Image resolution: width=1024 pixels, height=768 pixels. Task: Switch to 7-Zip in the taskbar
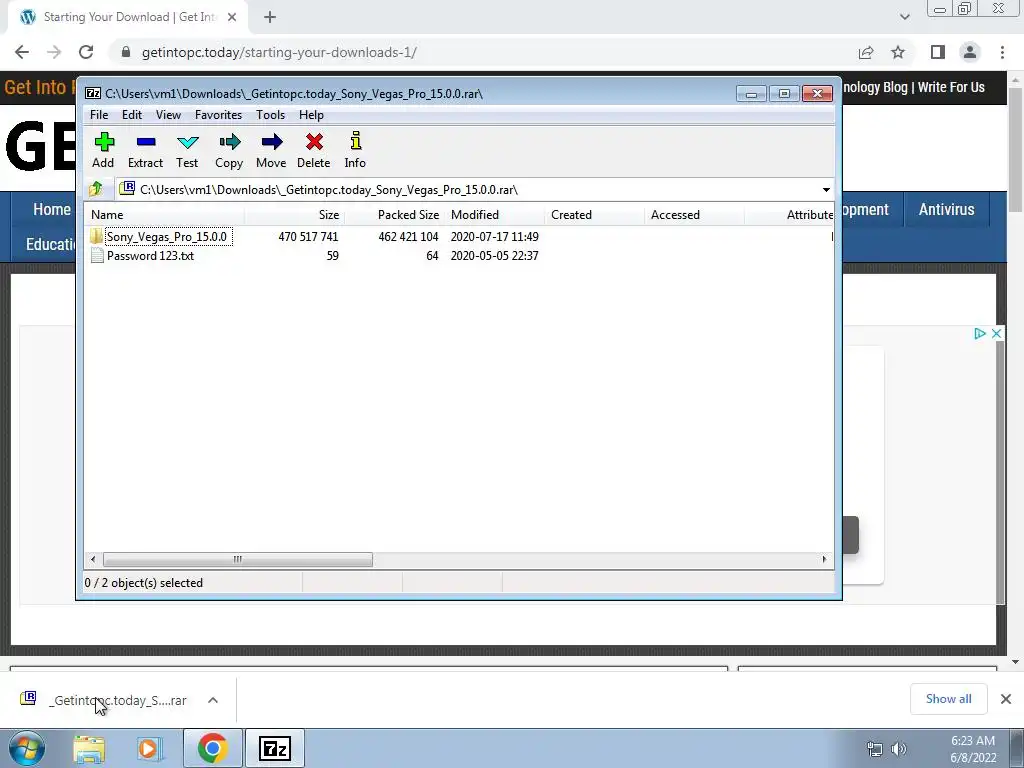(274, 749)
